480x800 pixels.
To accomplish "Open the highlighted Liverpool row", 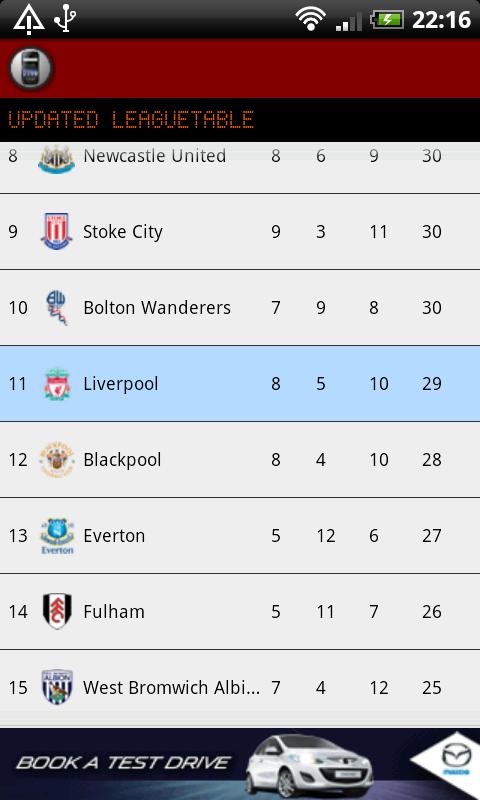I will (x=240, y=384).
